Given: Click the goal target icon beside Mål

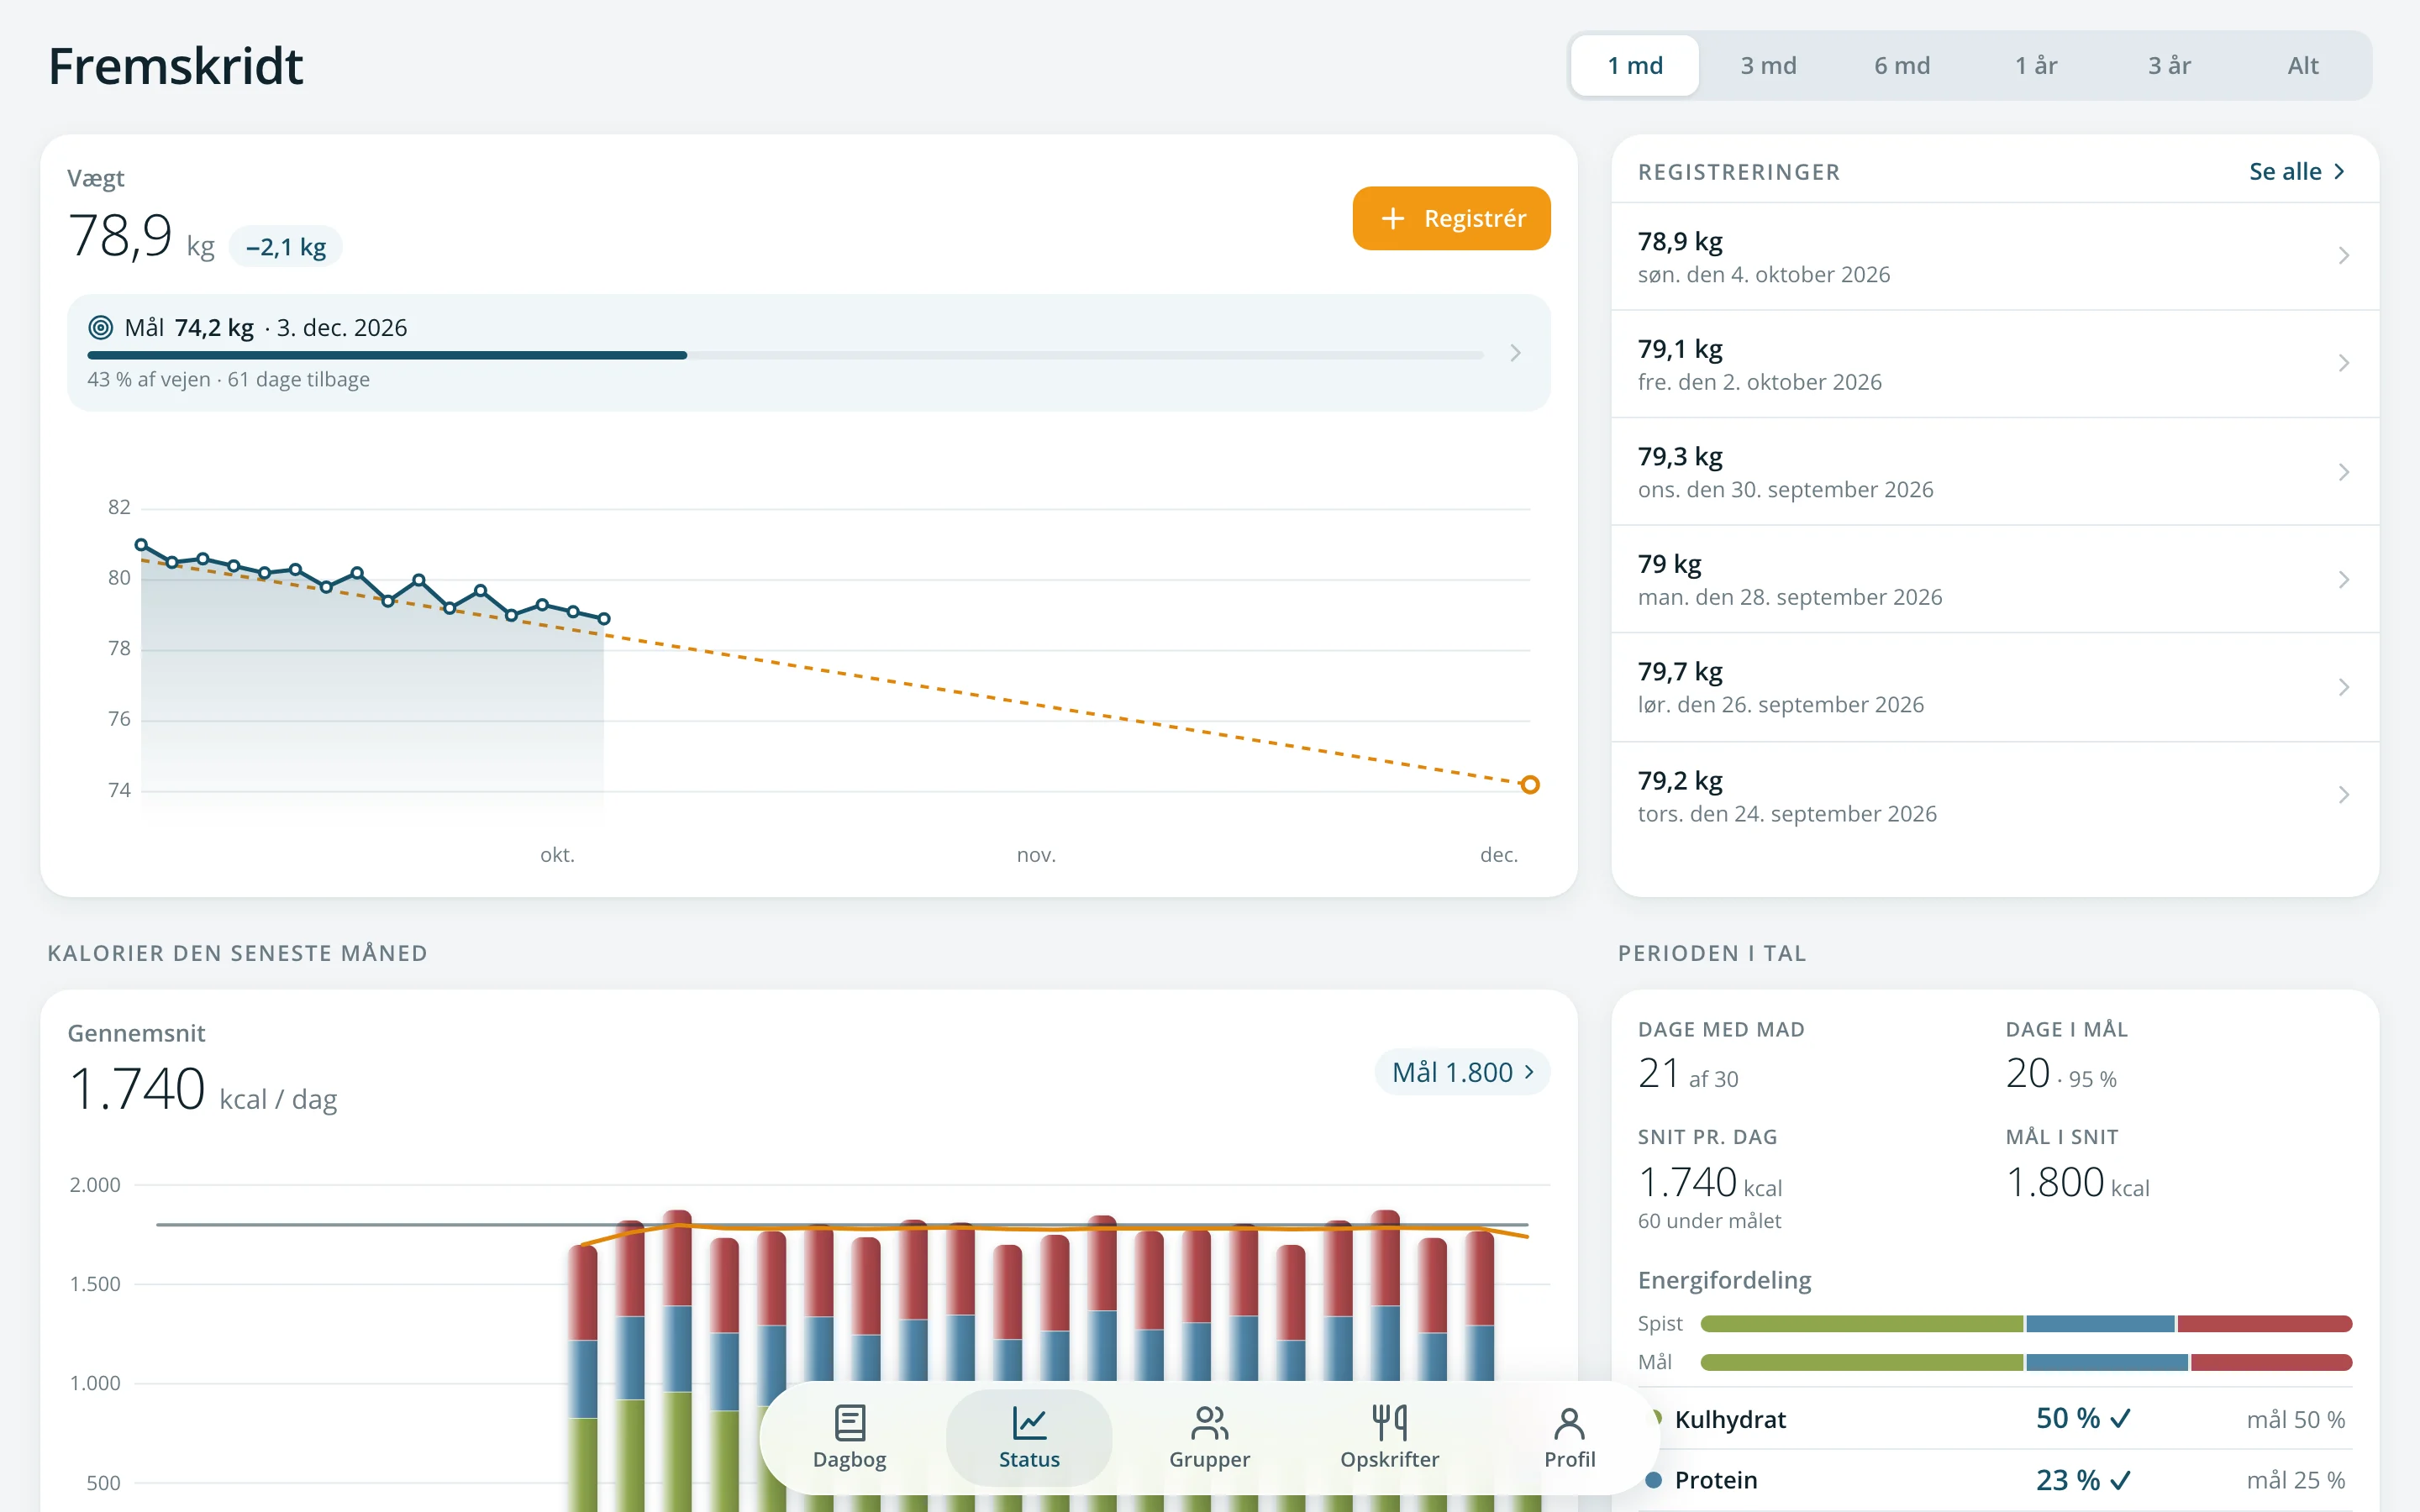Looking at the screenshot, I should tap(101, 327).
